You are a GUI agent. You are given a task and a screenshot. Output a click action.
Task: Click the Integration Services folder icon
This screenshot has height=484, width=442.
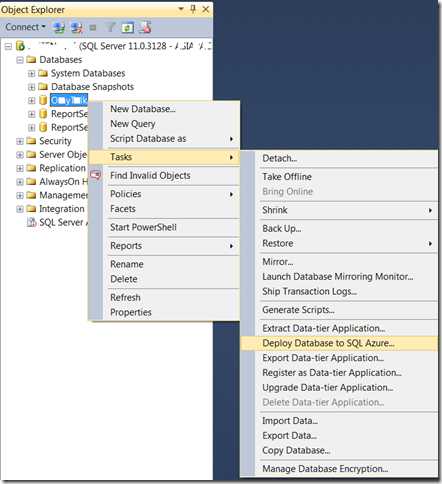click(31, 209)
